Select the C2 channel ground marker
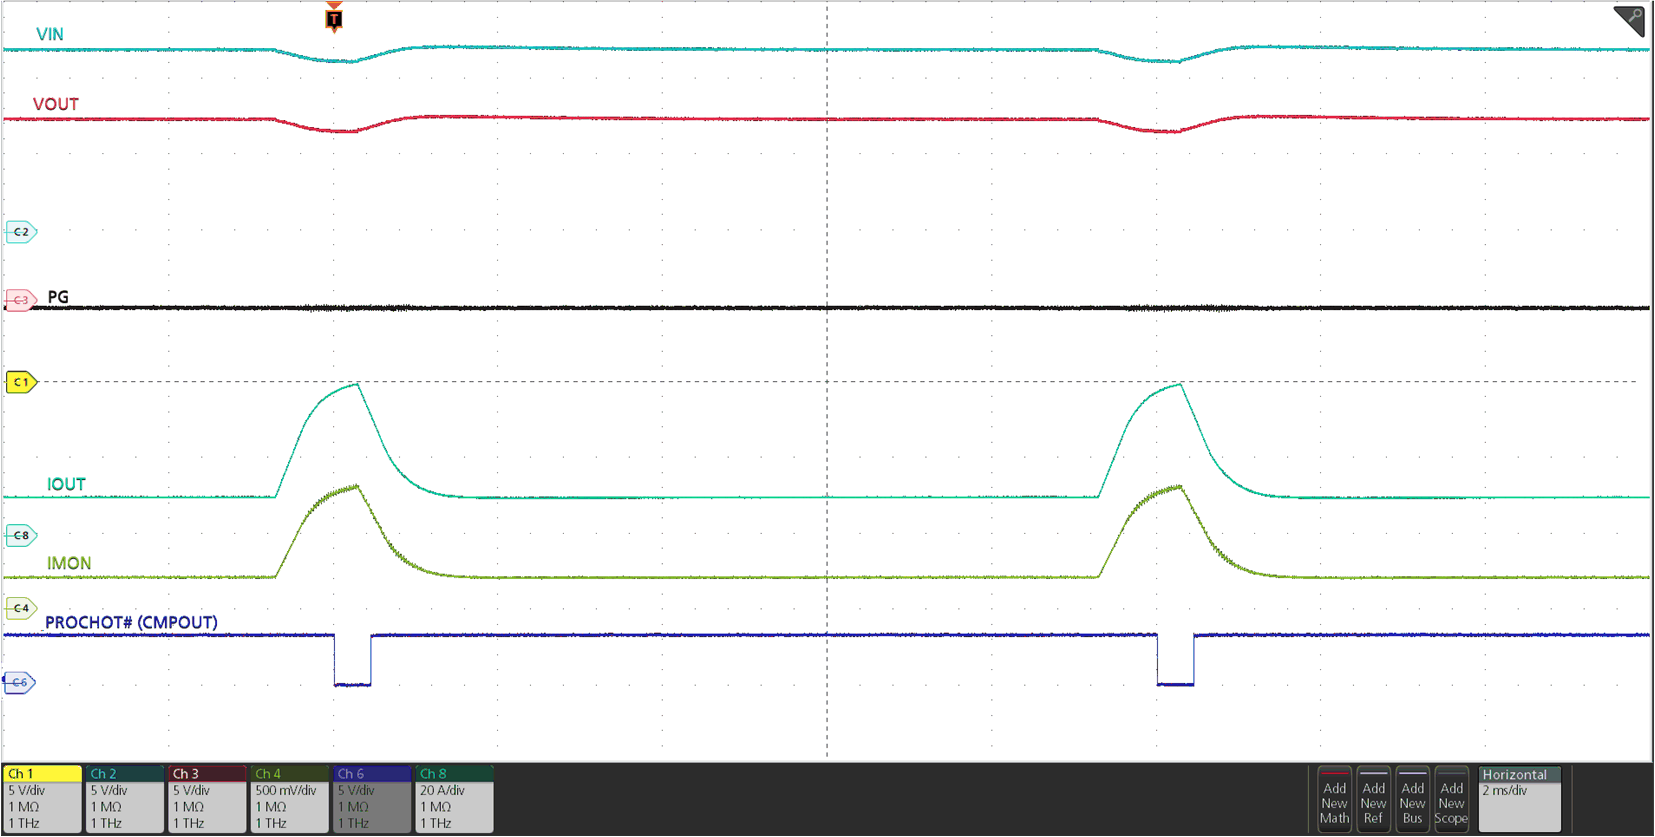This screenshot has height=837, width=1655. click(x=20, y=232)
